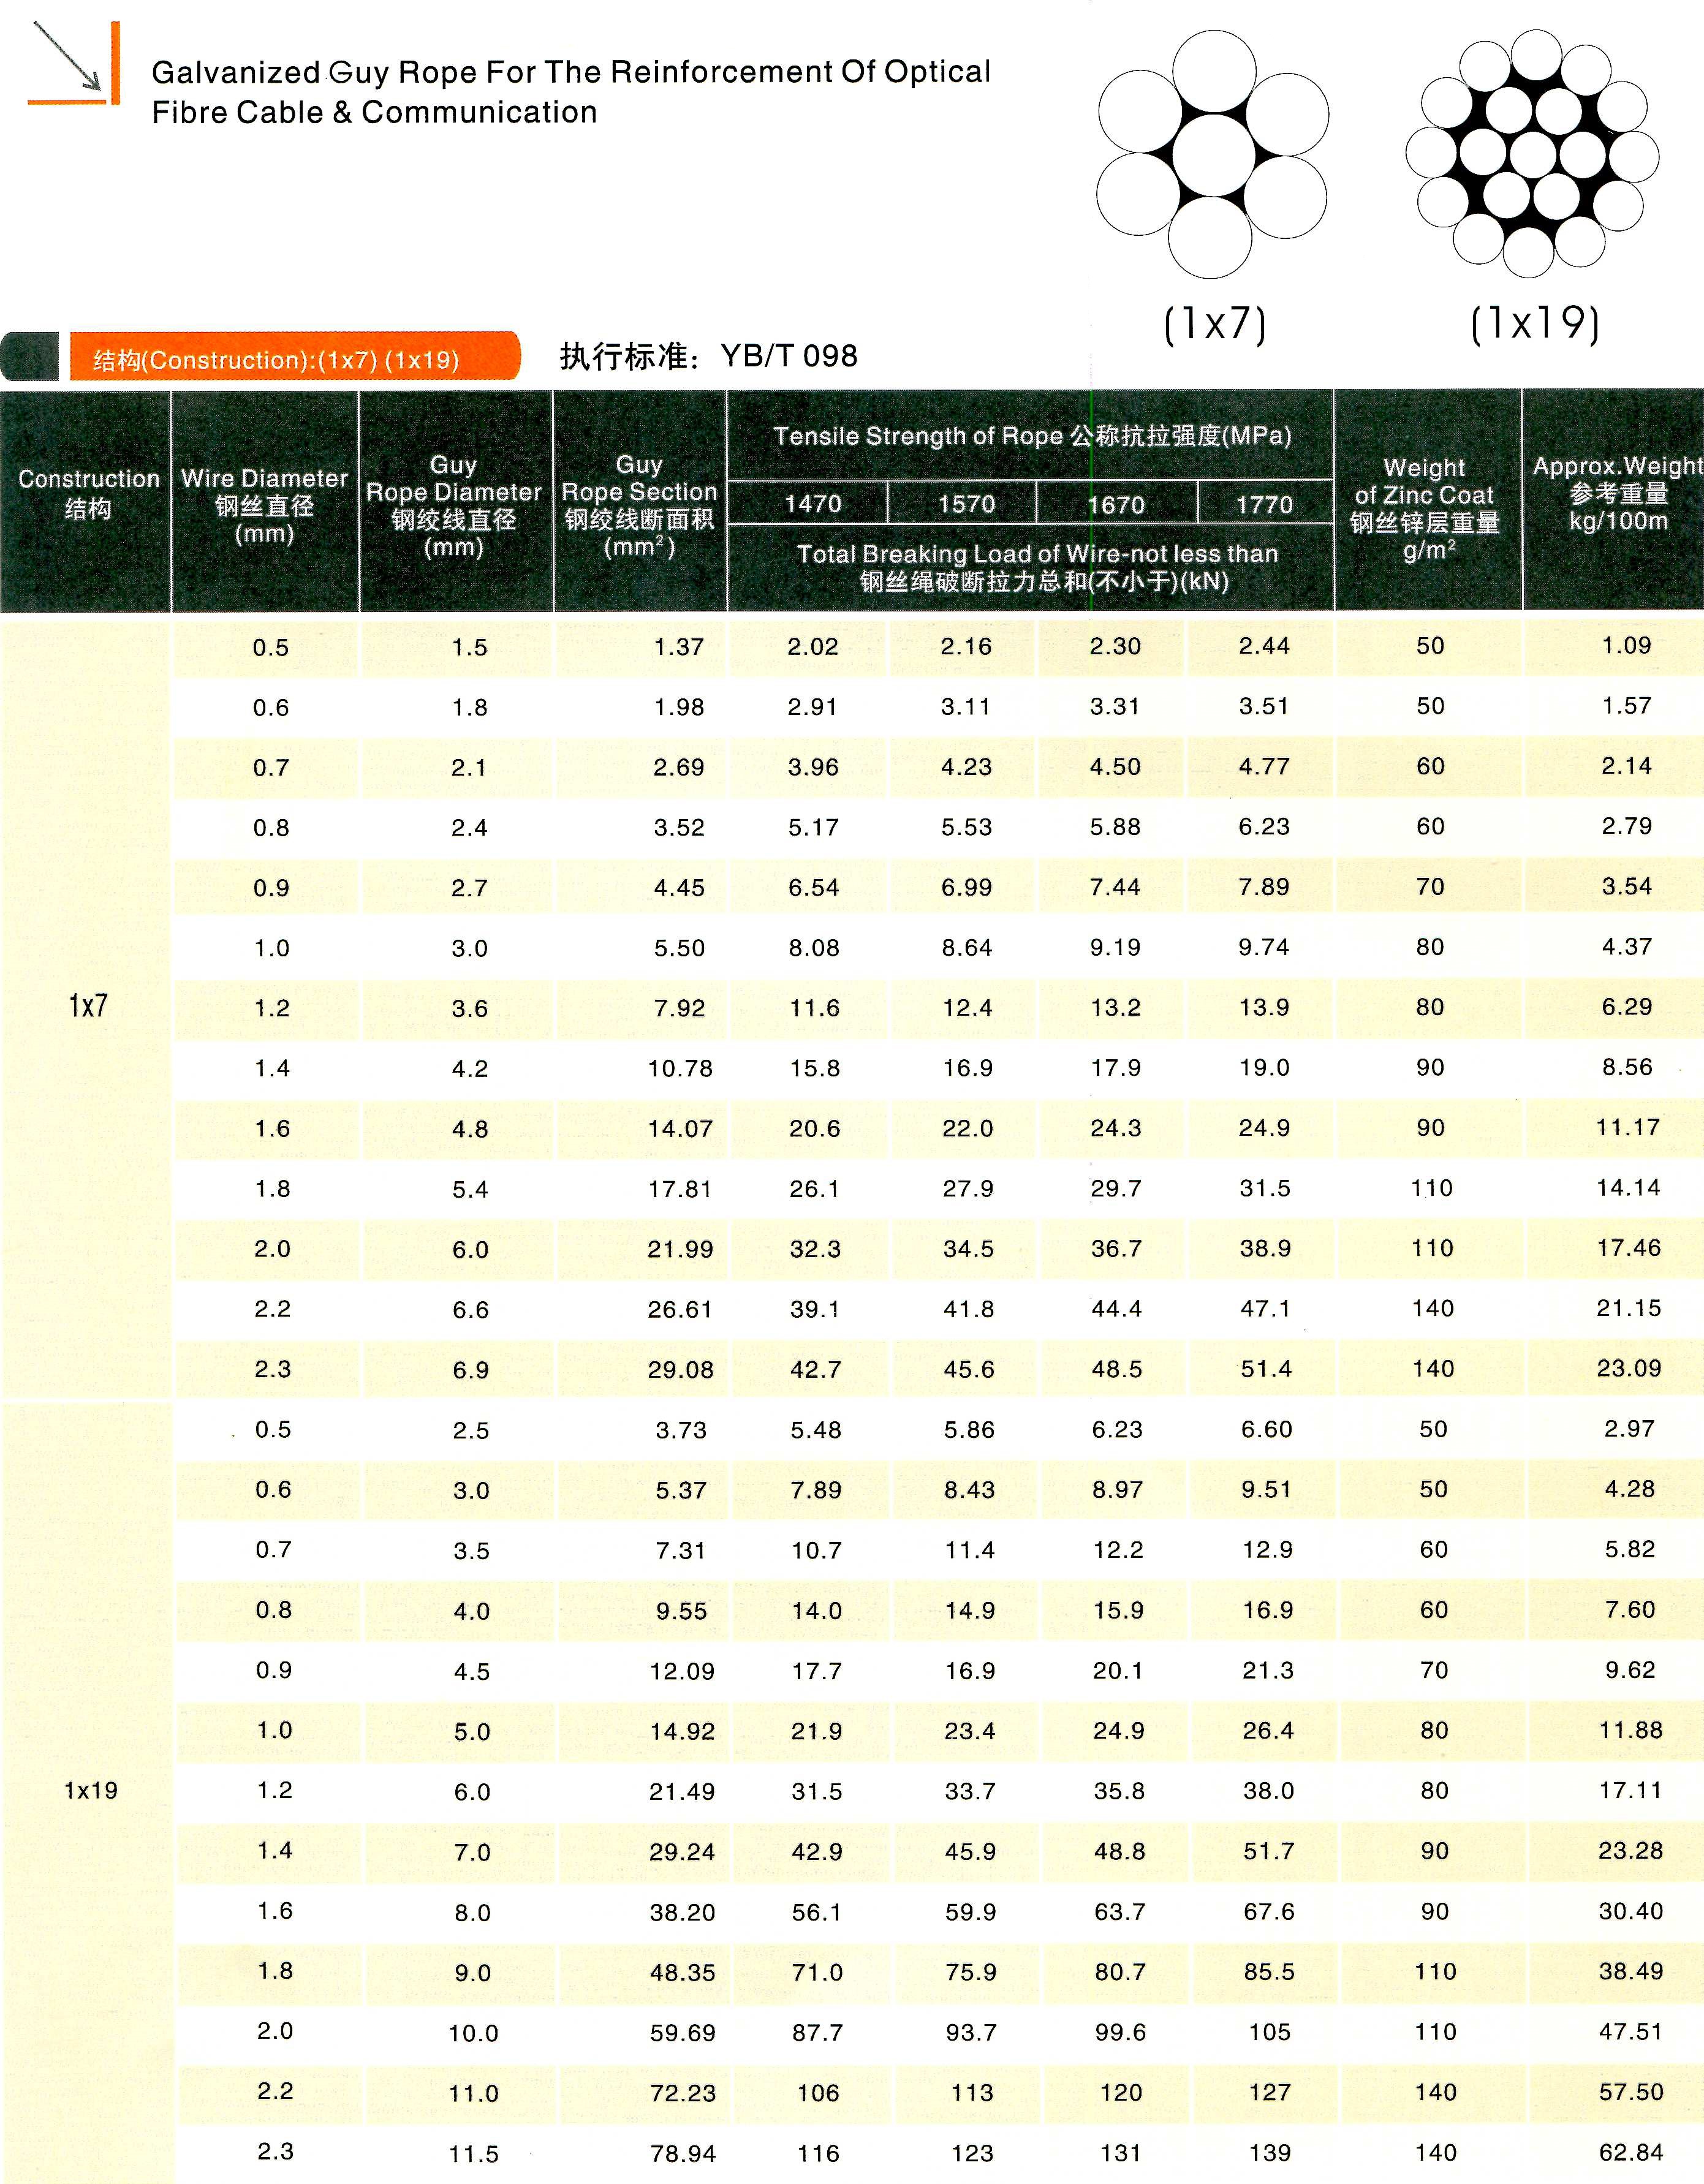Click the breaking load value '131'

(1121, 2153)
